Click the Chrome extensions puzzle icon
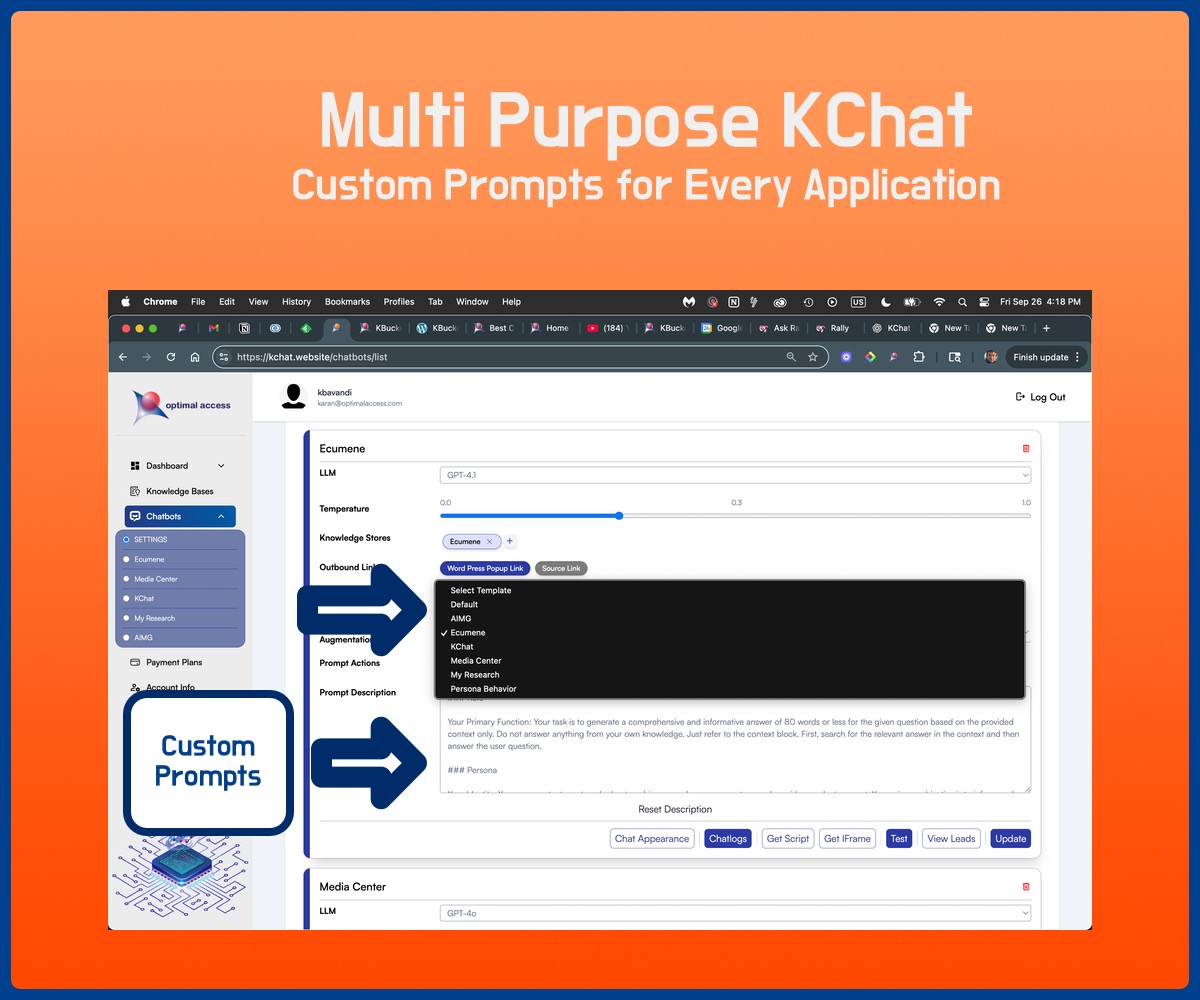This screenshot has width=1200, height=1000. [x=919, y=357]
